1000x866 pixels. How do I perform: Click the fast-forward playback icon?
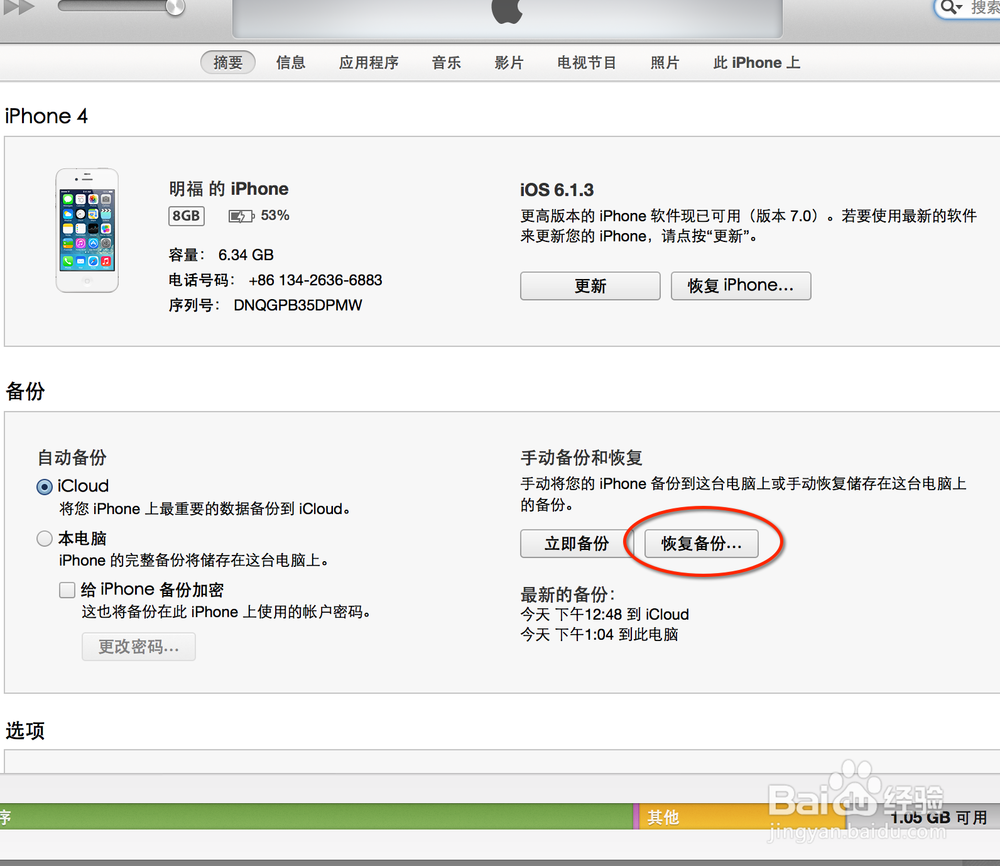click(18, 8)
